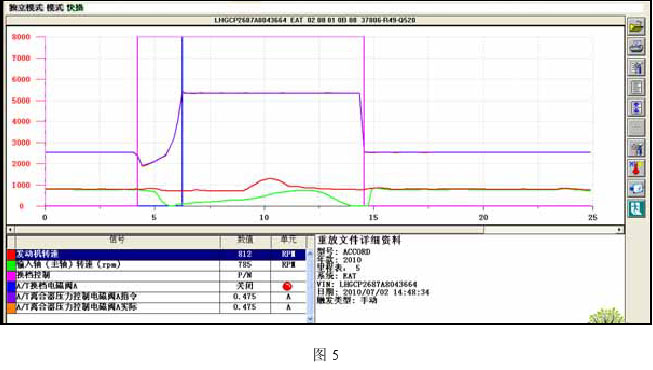The height and width of the screenshot is (370, 653).
Task: Click the printer icon in right toolbar
Action: pyautogui.click(x=636, y=46)
